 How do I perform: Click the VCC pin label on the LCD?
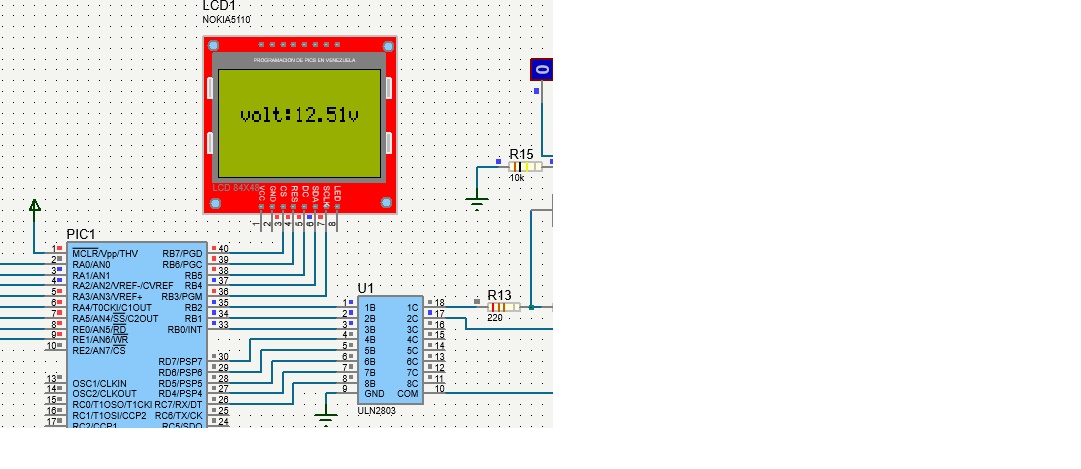261,194
